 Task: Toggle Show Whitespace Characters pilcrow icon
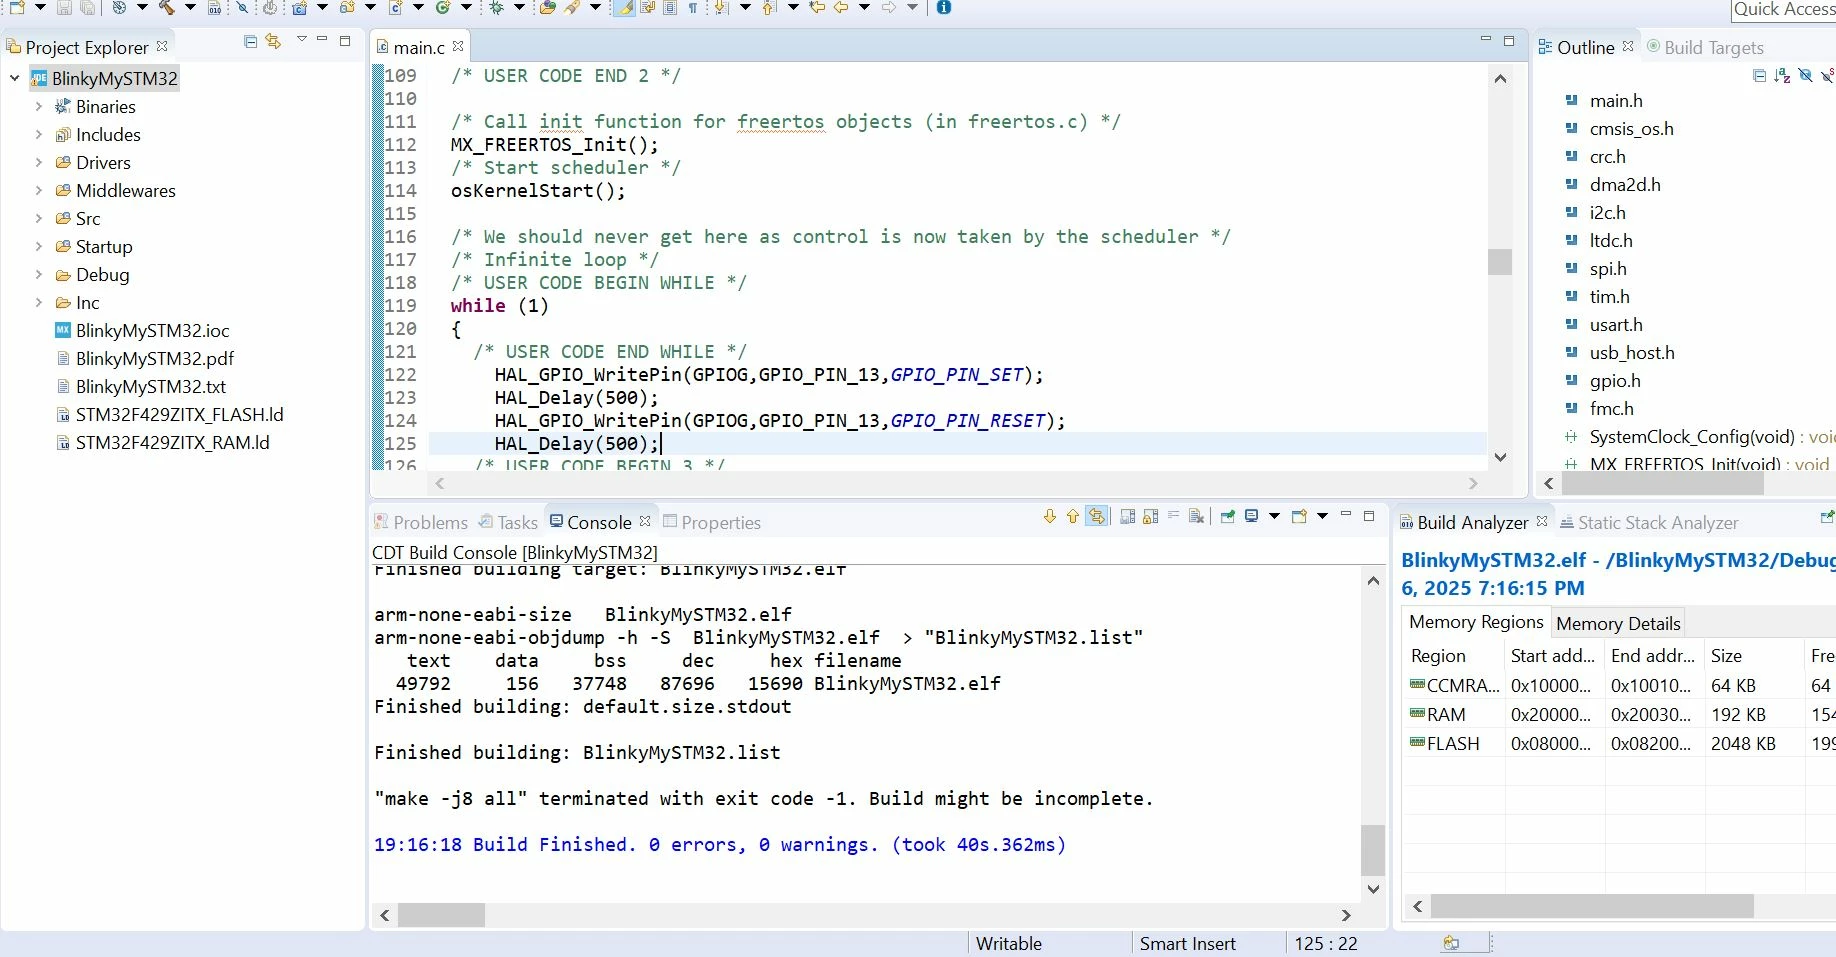[x=693, y=8]
